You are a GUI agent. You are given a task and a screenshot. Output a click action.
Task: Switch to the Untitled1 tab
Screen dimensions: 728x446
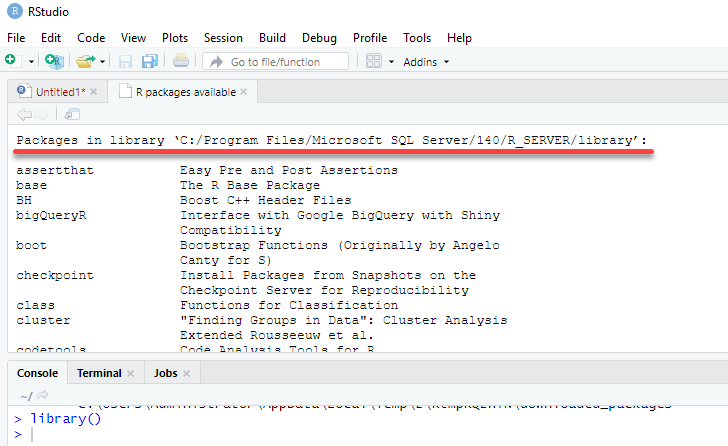click(x=60, y=92)
